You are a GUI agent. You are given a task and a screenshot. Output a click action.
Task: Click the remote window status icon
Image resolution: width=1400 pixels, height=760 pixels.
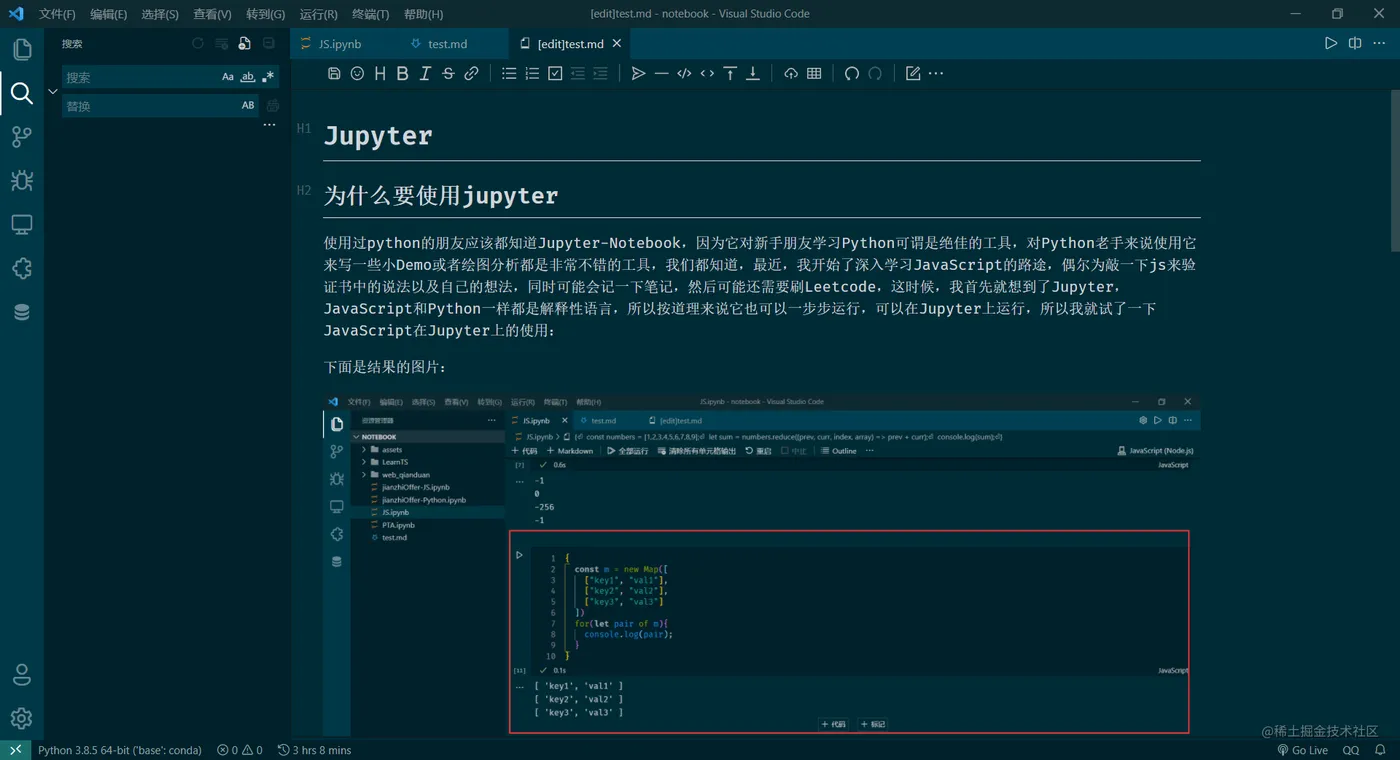(15, 750)
